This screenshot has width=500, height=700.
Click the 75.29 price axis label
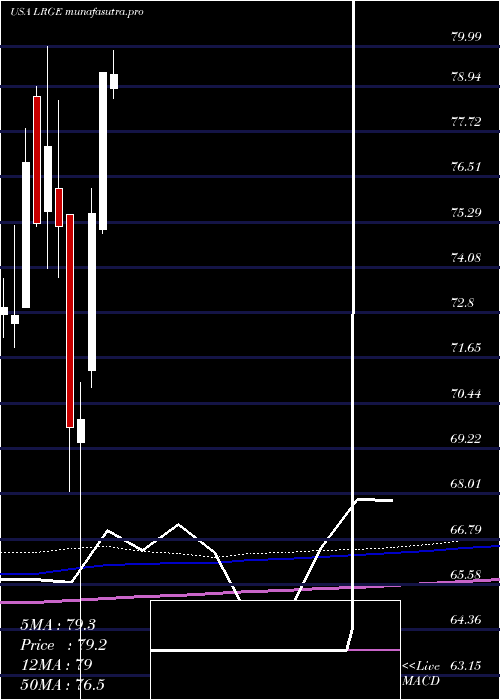pyautogui.click(x=466, y=212)
